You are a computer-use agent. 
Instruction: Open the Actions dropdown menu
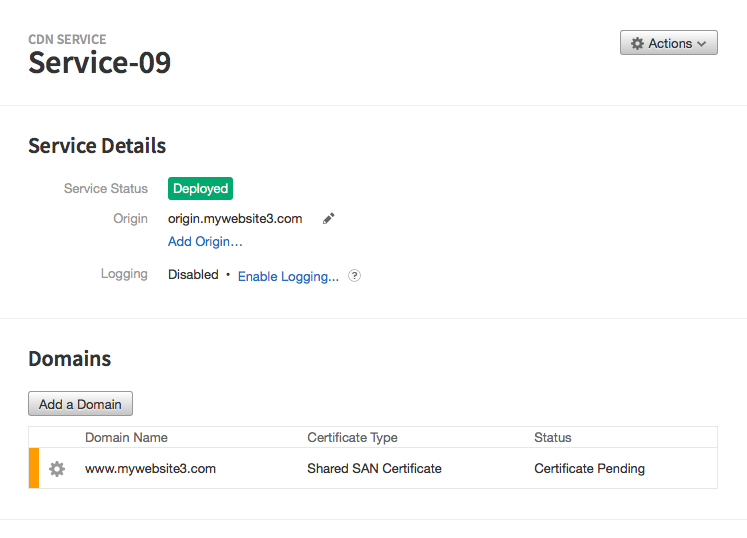669,43
